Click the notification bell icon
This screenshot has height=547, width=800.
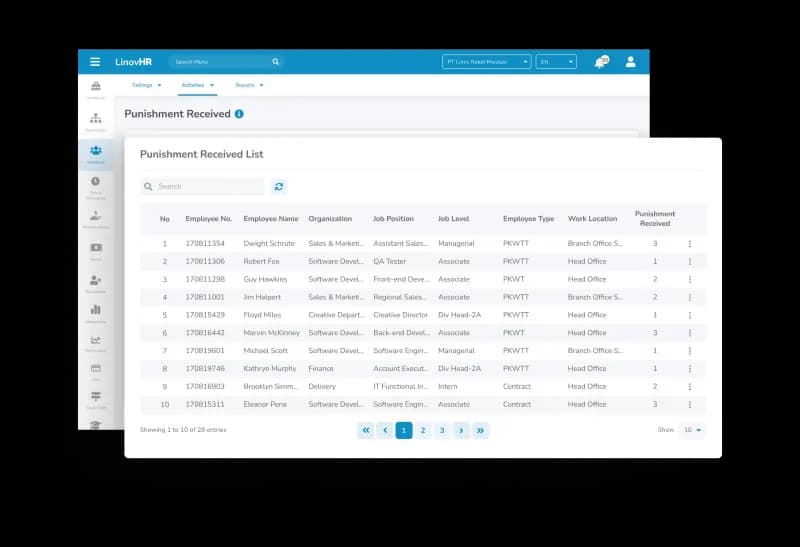coord(601,62)
